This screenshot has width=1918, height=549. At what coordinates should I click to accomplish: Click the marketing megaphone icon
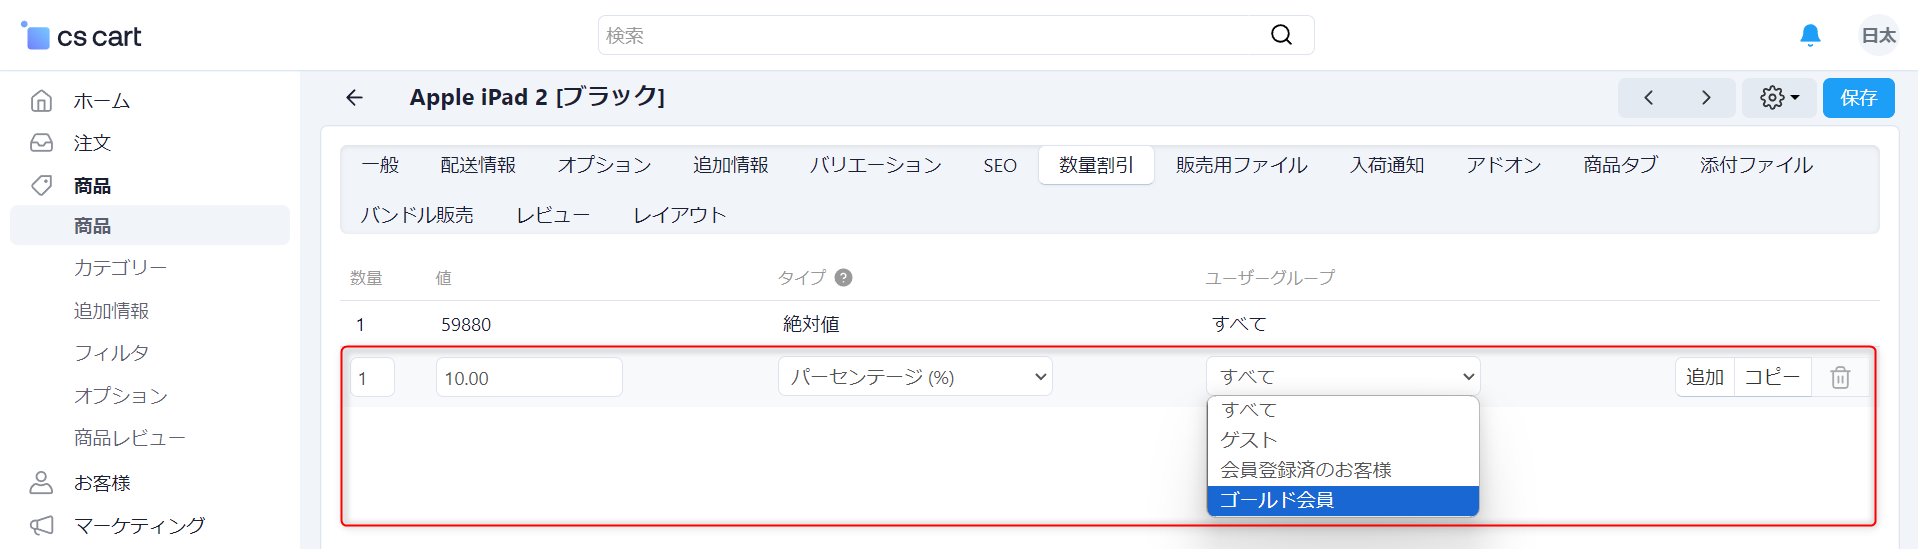tap(41, 525)
